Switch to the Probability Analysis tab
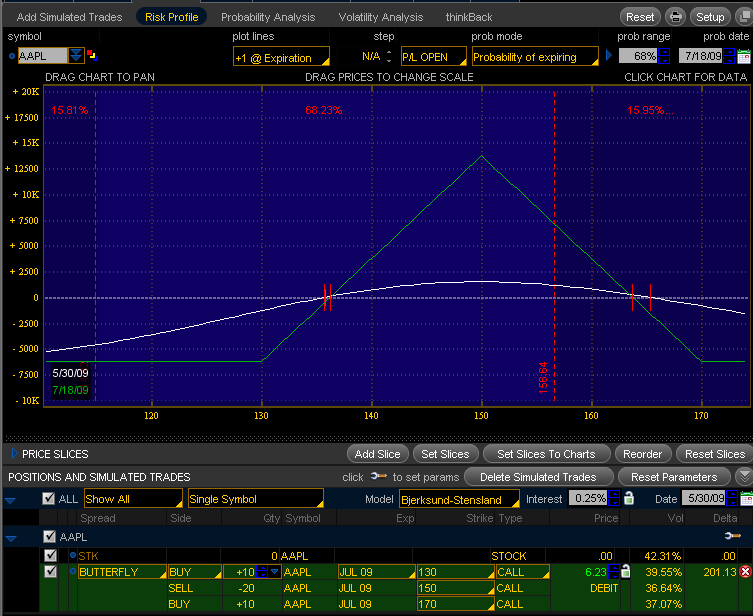This screenshot has height=616, width=753. 267,17
